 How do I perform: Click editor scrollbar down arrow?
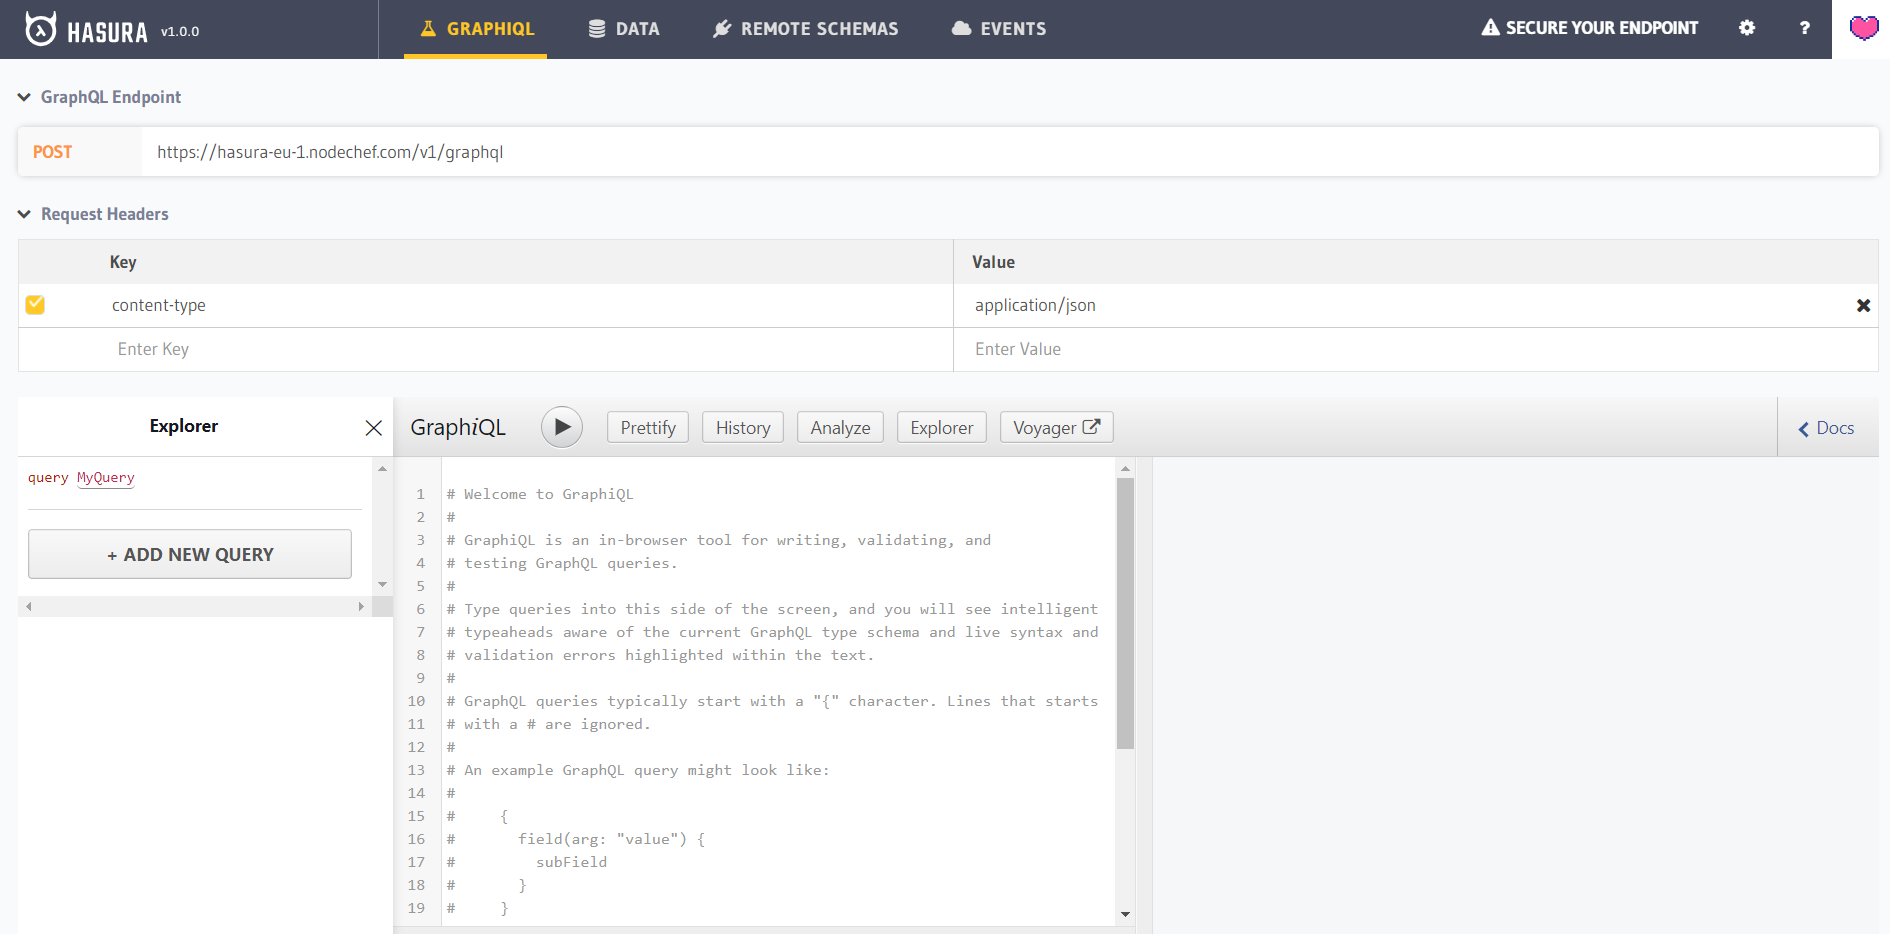(x=1125, y=914)
